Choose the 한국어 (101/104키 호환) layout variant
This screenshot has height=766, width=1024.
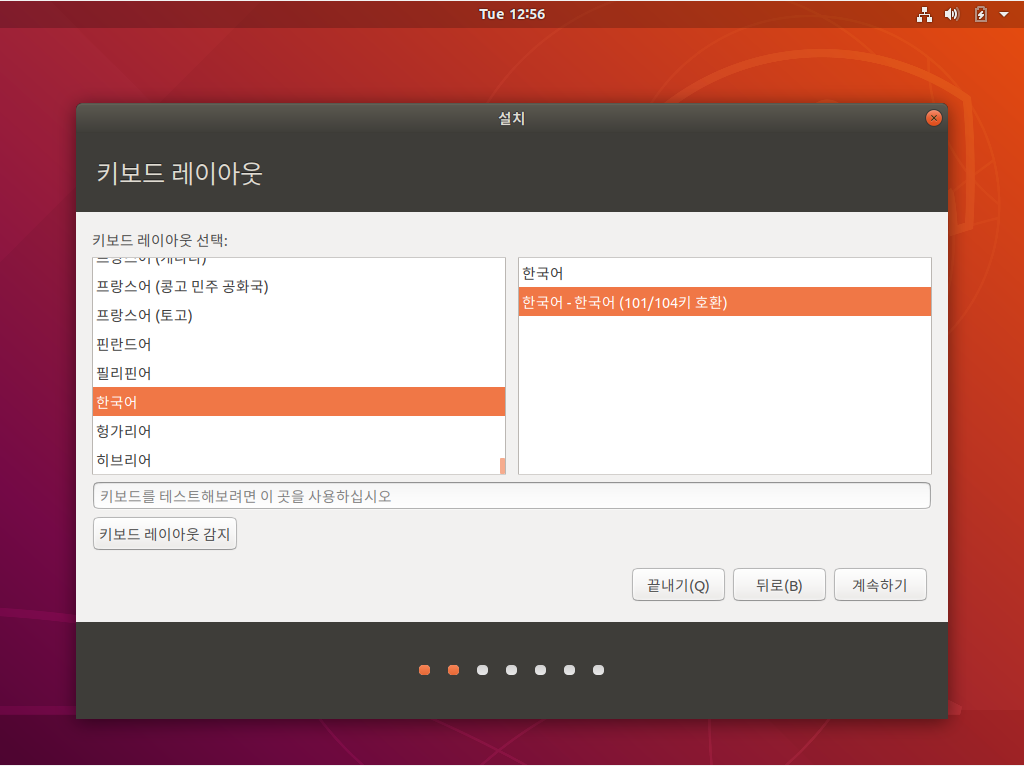724,301
